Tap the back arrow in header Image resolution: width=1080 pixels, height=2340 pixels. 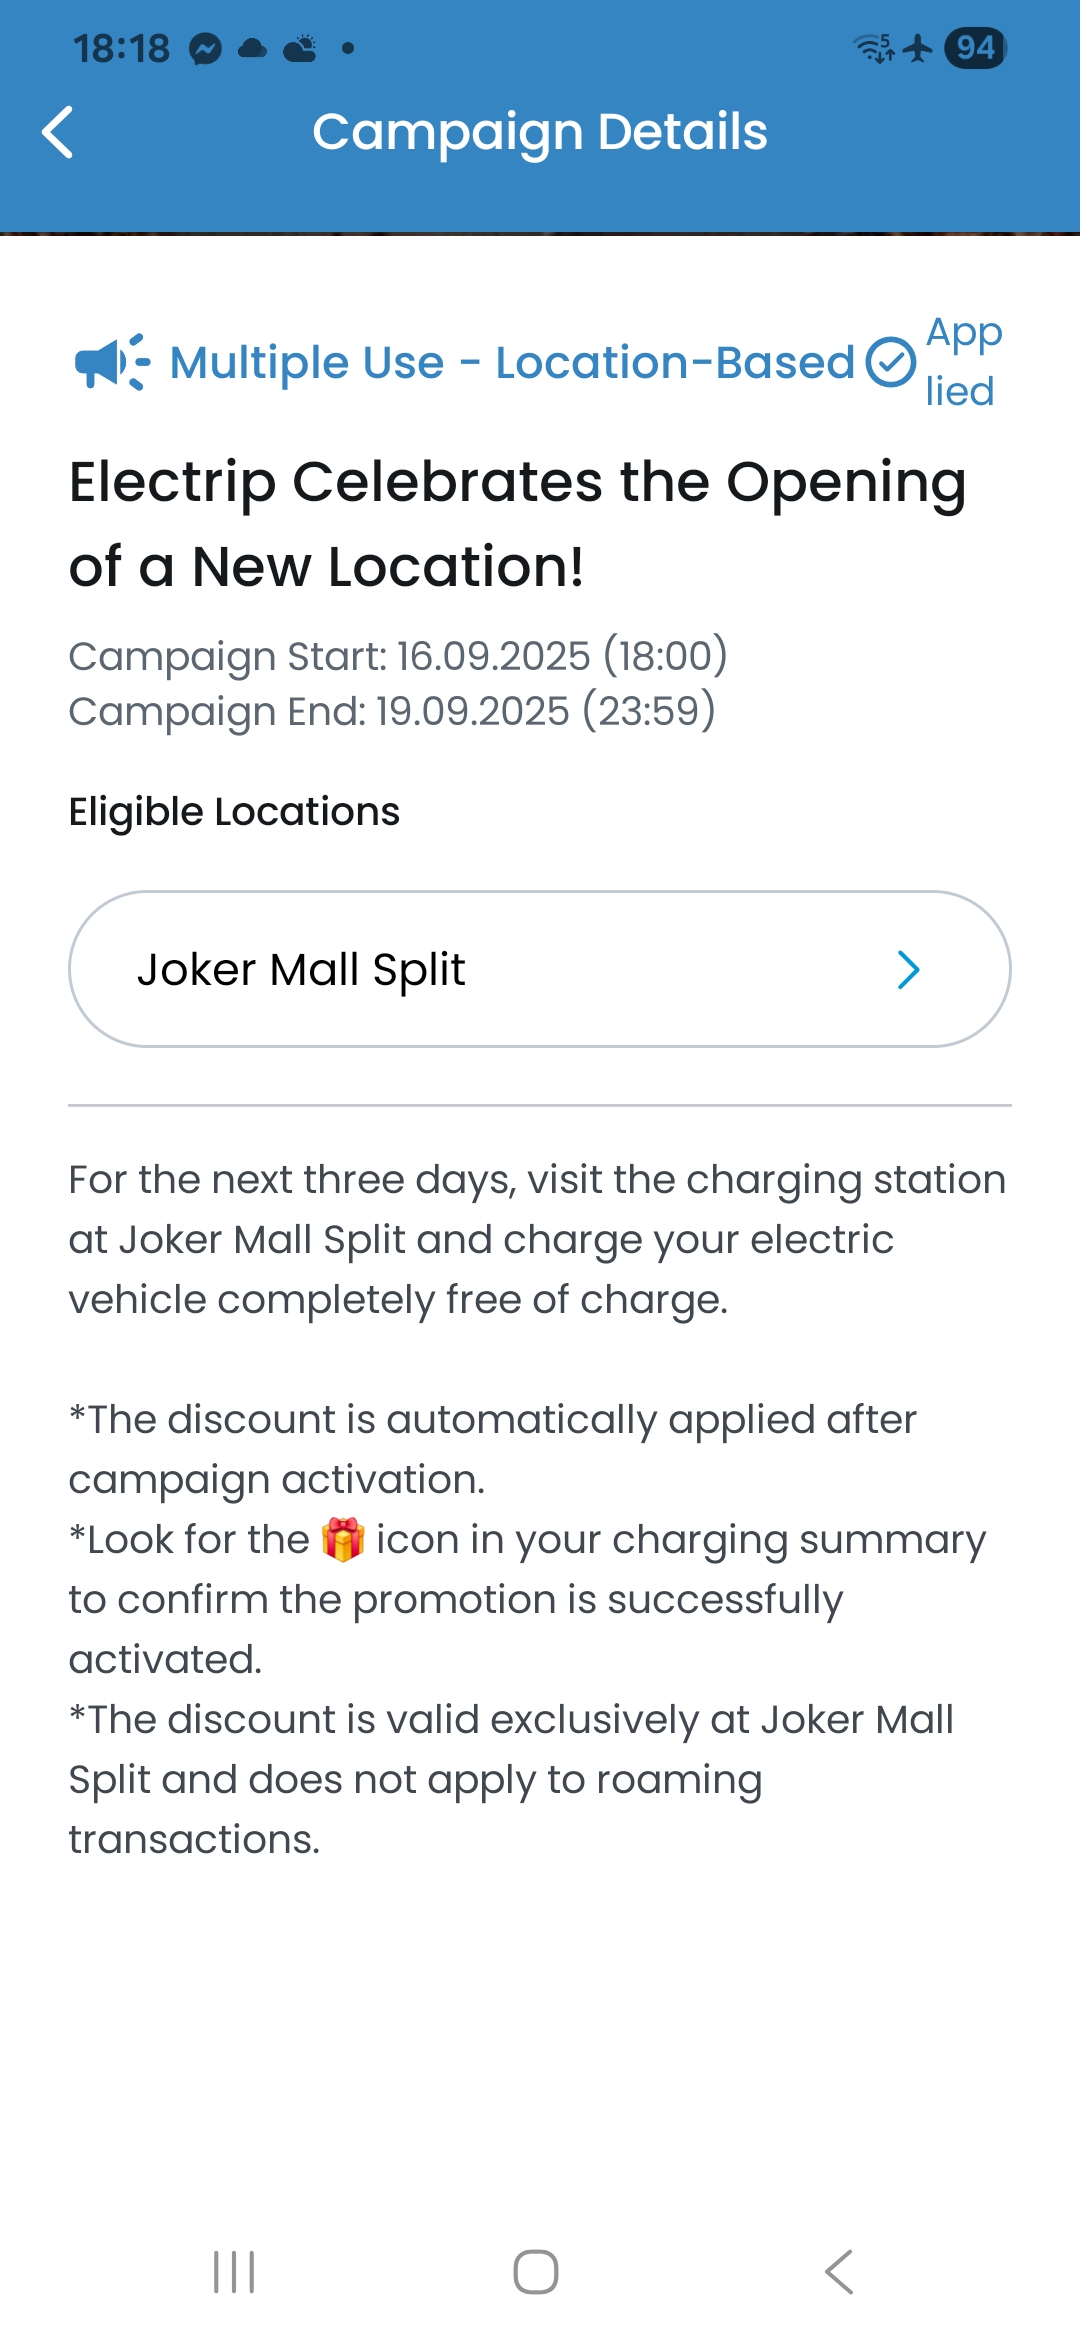58,132
